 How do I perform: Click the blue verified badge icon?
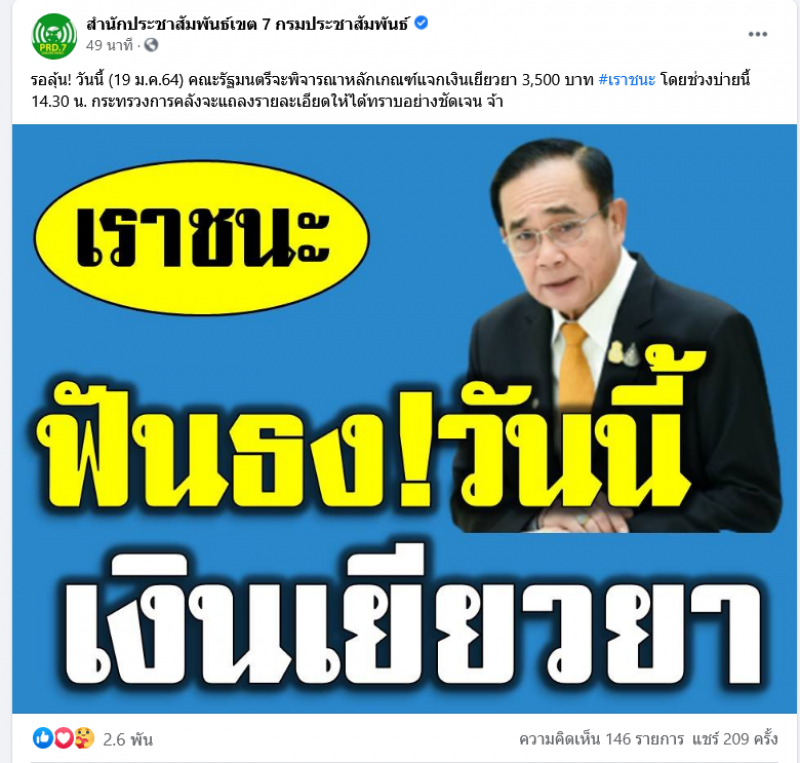tap(421, 23)
